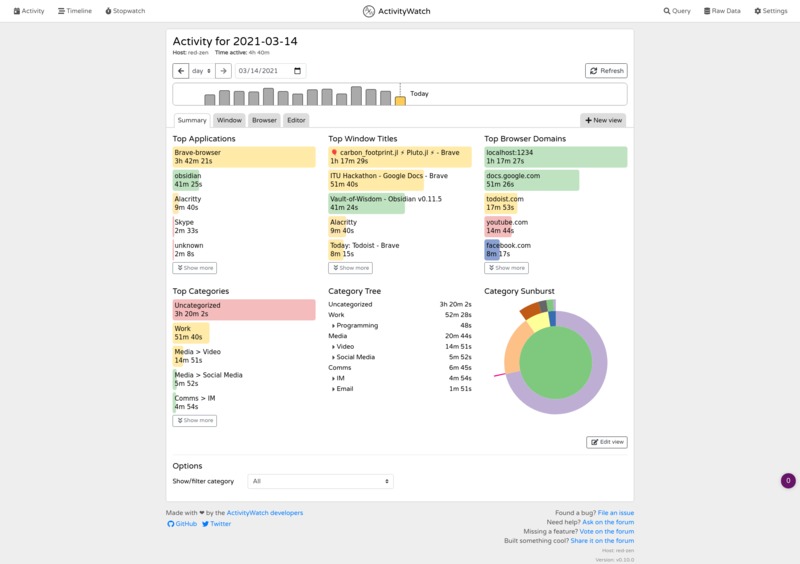Show more Top Window Titles
The image size is (800, 564).
(351, 268)
